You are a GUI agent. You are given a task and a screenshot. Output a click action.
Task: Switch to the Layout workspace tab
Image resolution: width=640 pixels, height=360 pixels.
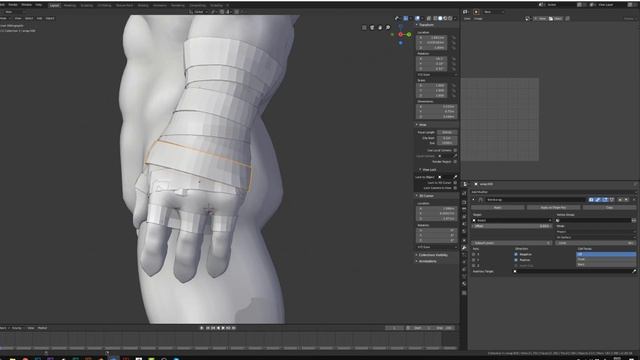[54, 5]
